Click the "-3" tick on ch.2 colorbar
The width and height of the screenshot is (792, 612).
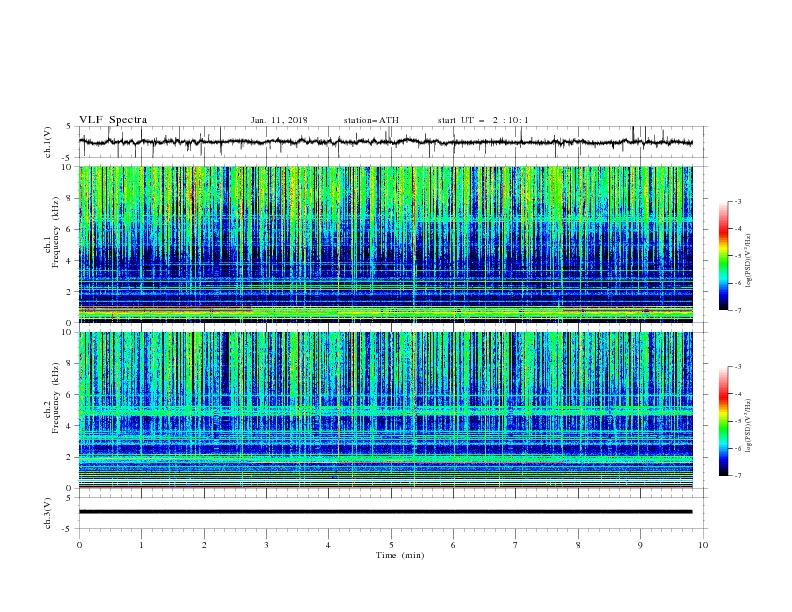(737, 367)
